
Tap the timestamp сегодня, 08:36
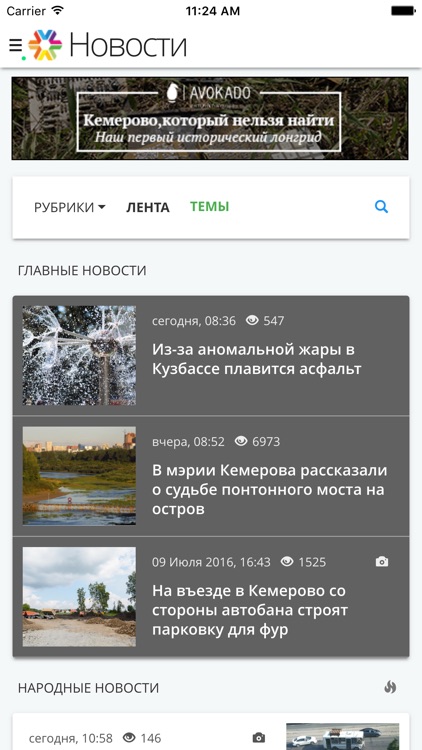(x=194, y=320)
